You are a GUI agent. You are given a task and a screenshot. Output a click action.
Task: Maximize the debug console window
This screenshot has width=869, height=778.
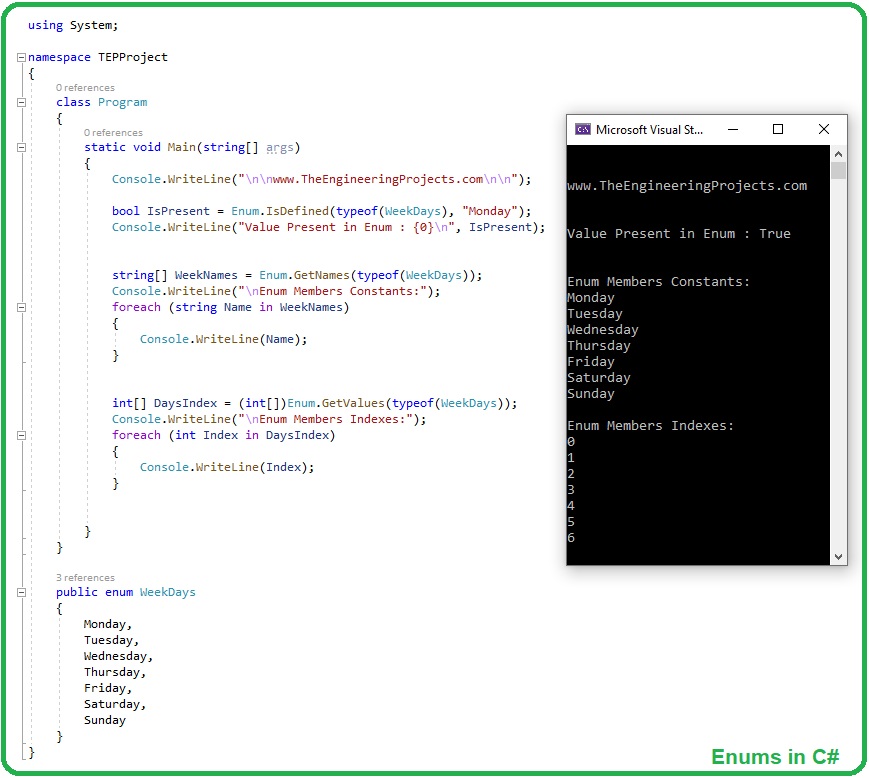coord(778,130)
